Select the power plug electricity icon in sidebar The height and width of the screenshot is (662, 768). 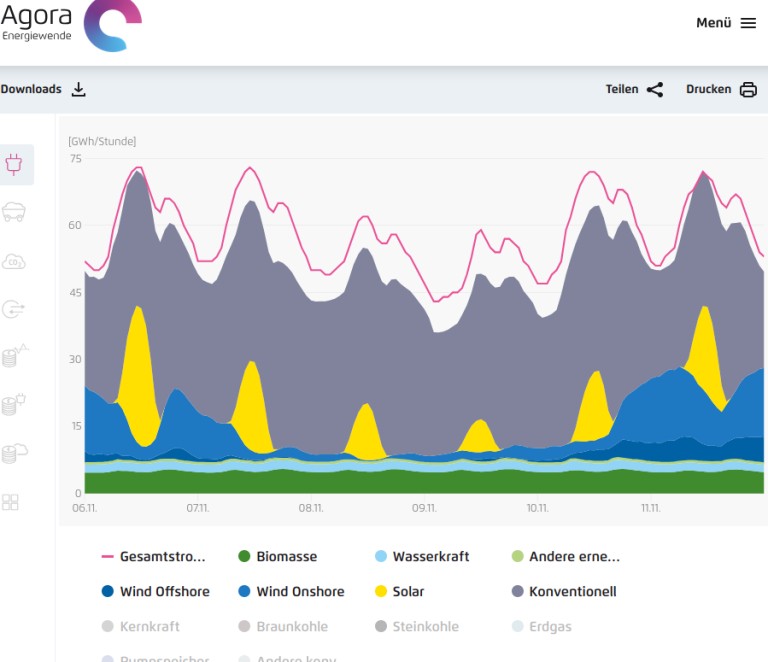(x=15, y=165)
